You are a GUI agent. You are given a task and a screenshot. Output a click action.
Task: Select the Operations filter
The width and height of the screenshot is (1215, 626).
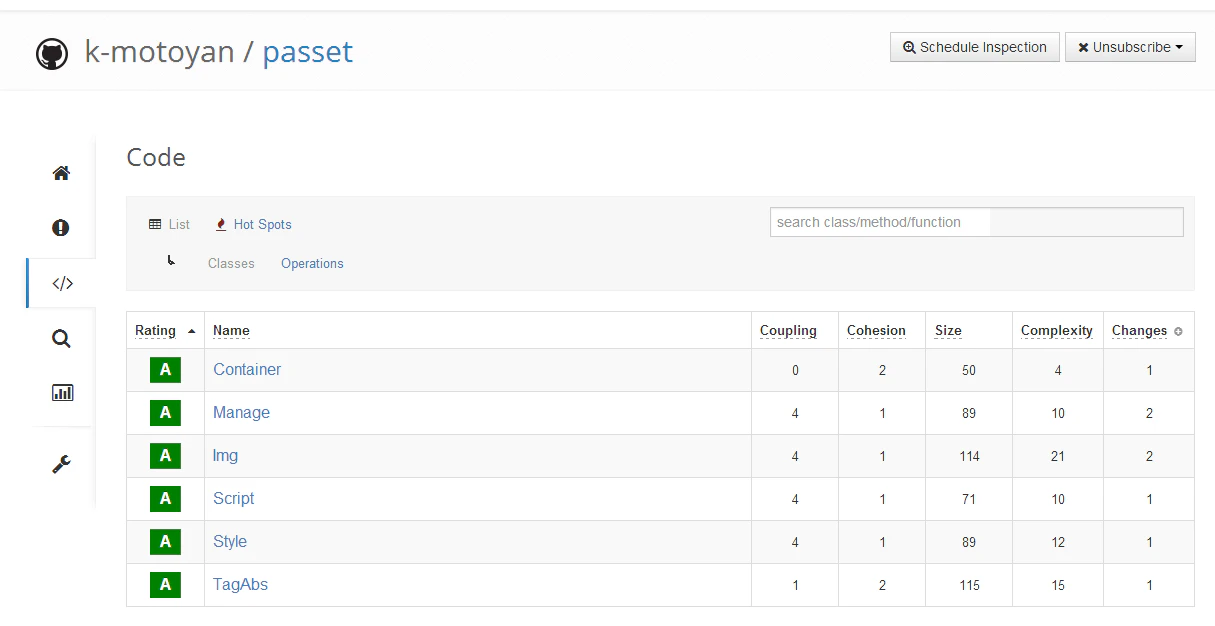point(312,264)
